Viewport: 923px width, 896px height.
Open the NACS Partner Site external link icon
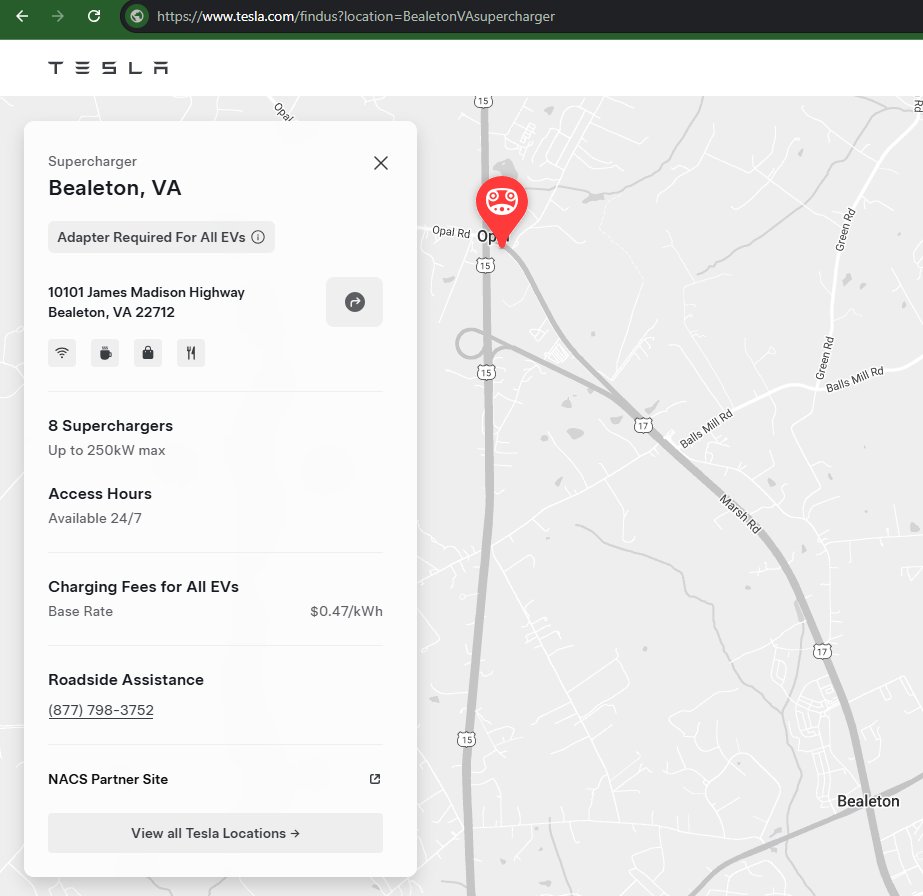[375, 779]
